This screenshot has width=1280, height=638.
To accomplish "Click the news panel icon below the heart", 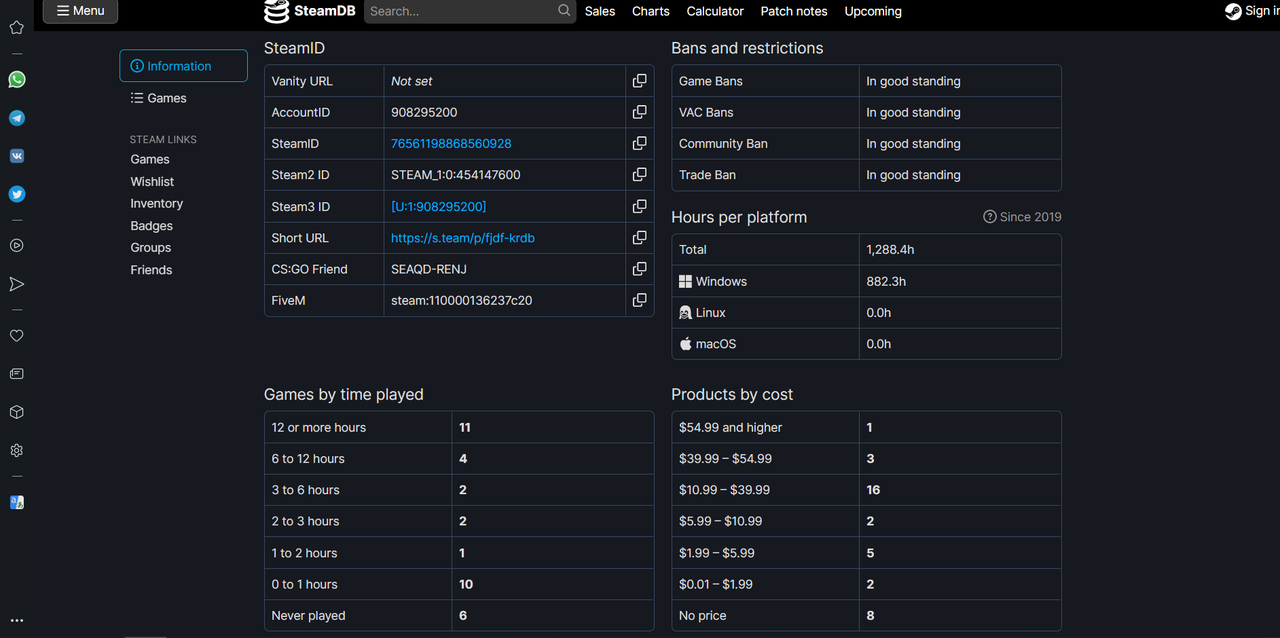I will click(x=17, y=374).
